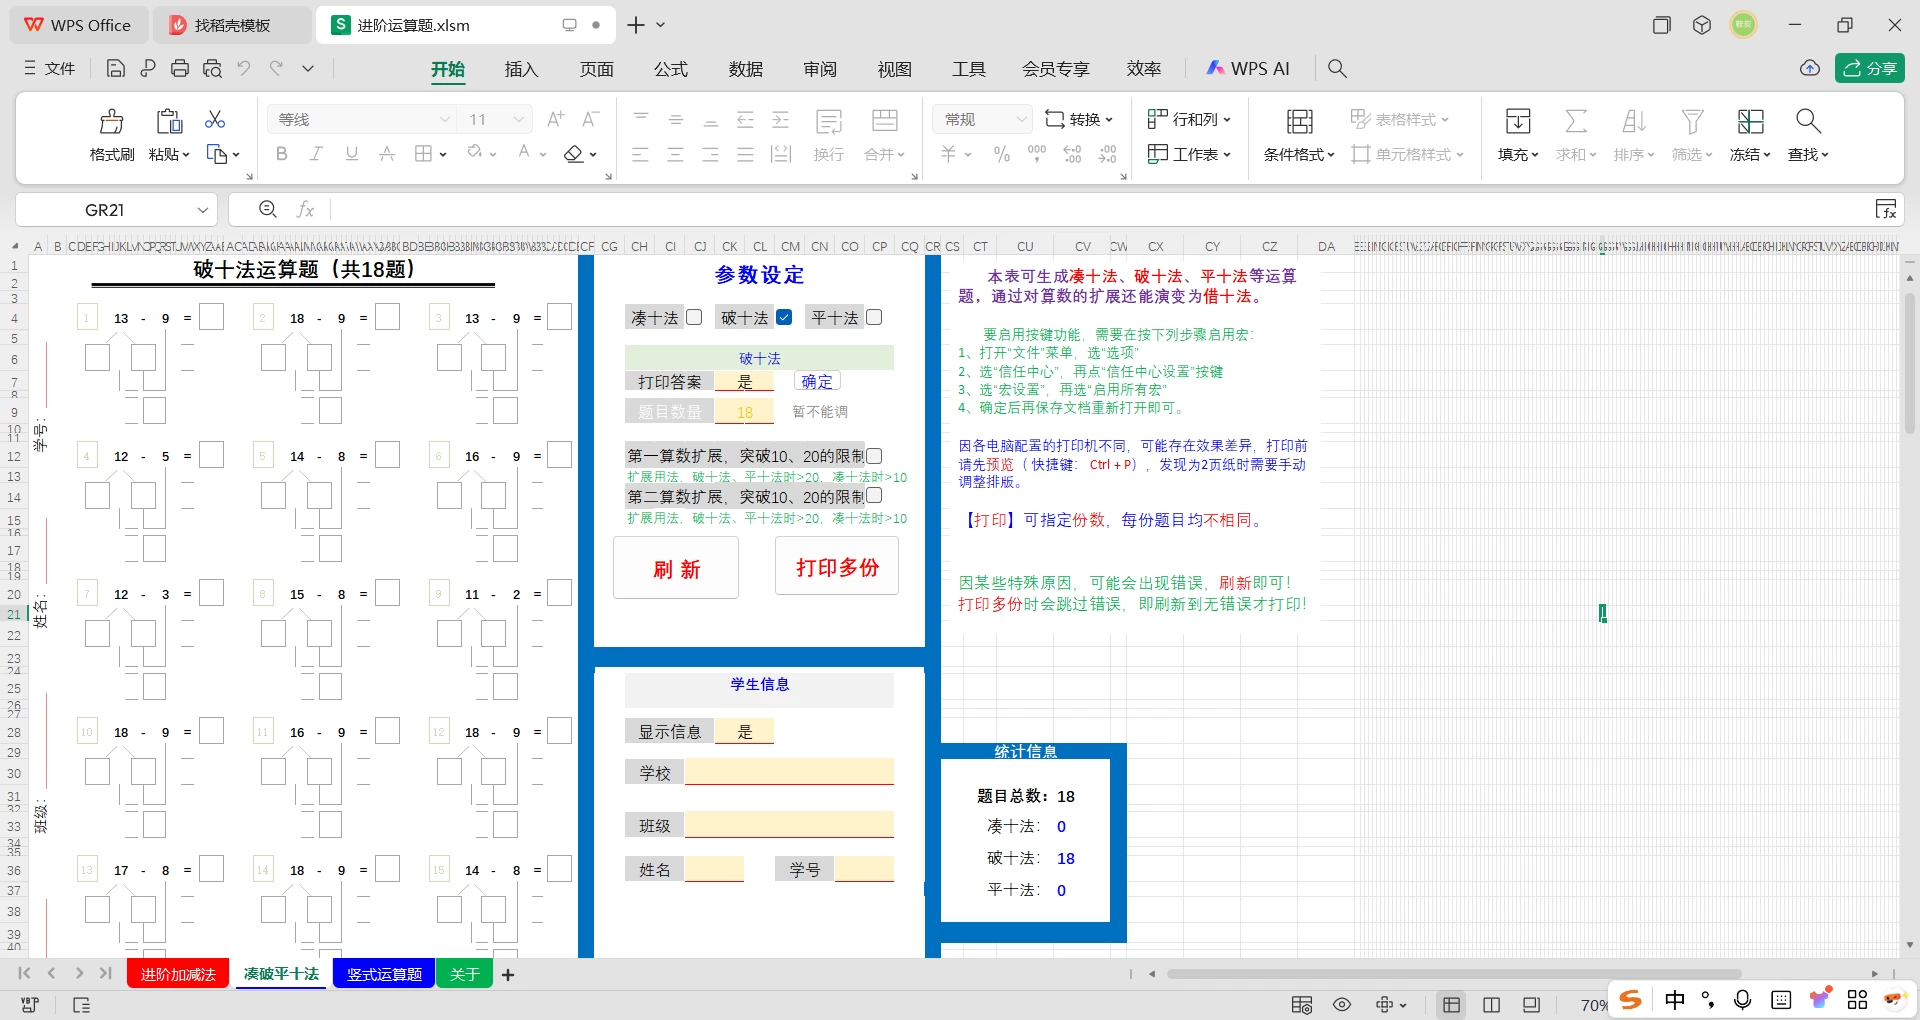The width and height of the screenshot is (1920, 1020).
Task: Expand the Name Box GR21 dropdown
Action: [202, 210]
